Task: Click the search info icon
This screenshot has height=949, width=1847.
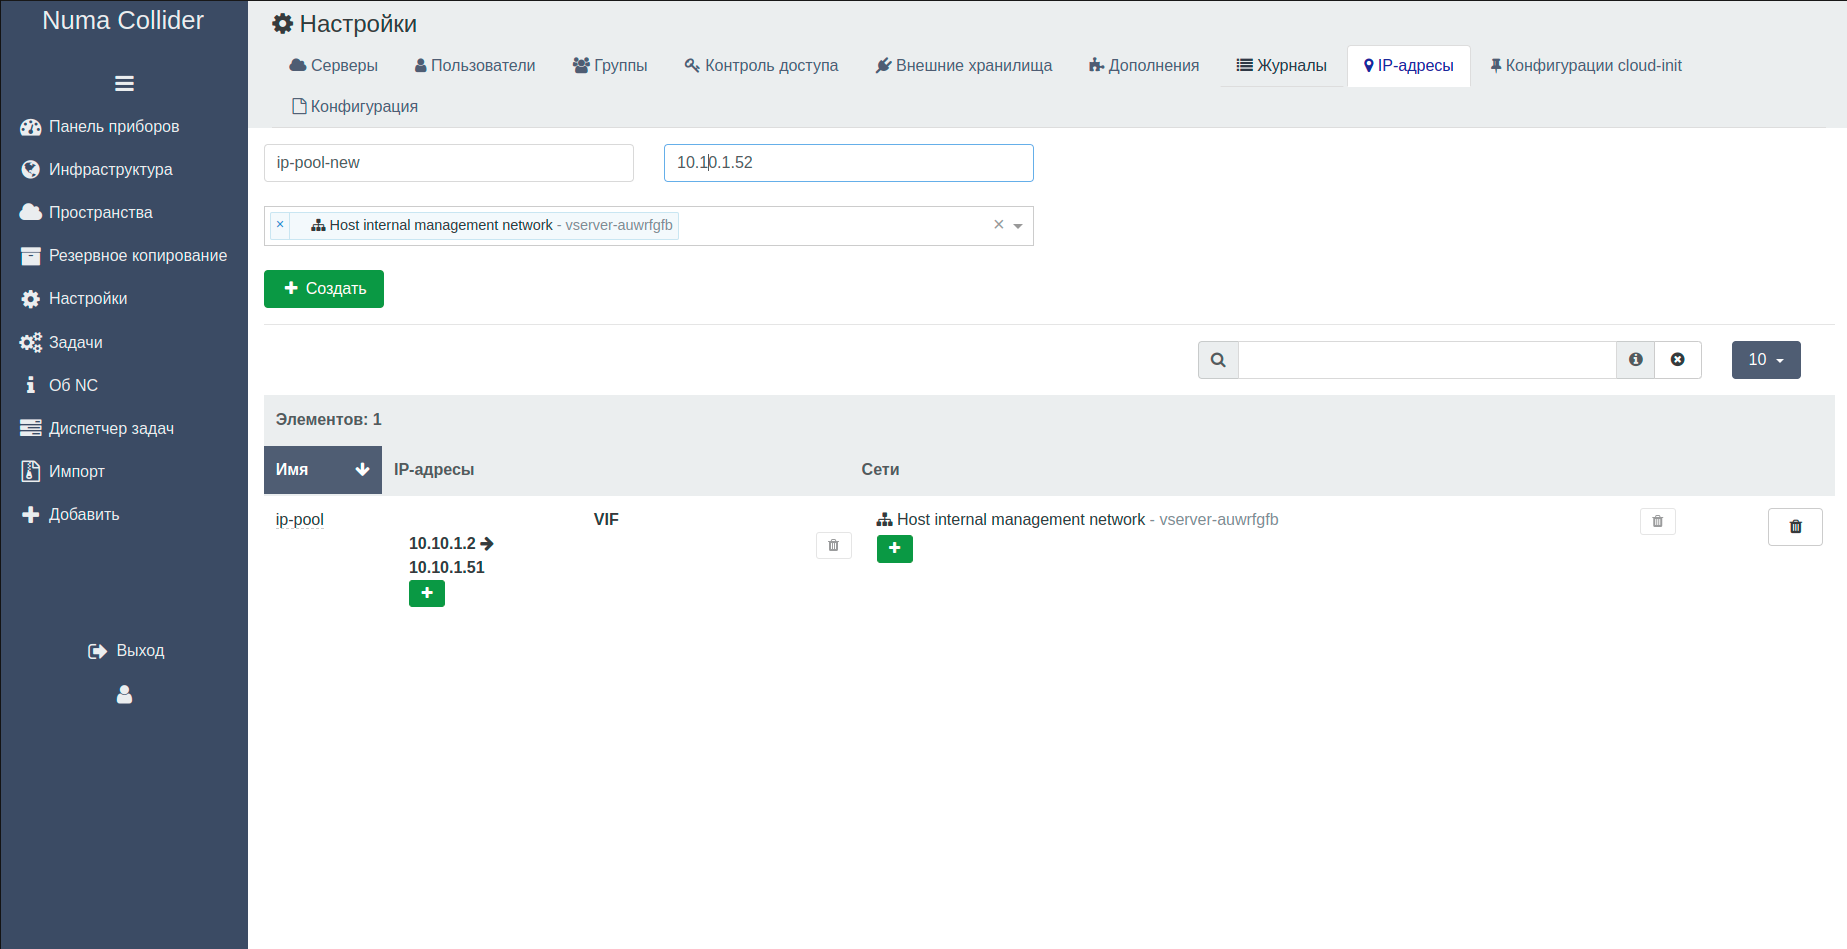Action: click(1636, 360)
